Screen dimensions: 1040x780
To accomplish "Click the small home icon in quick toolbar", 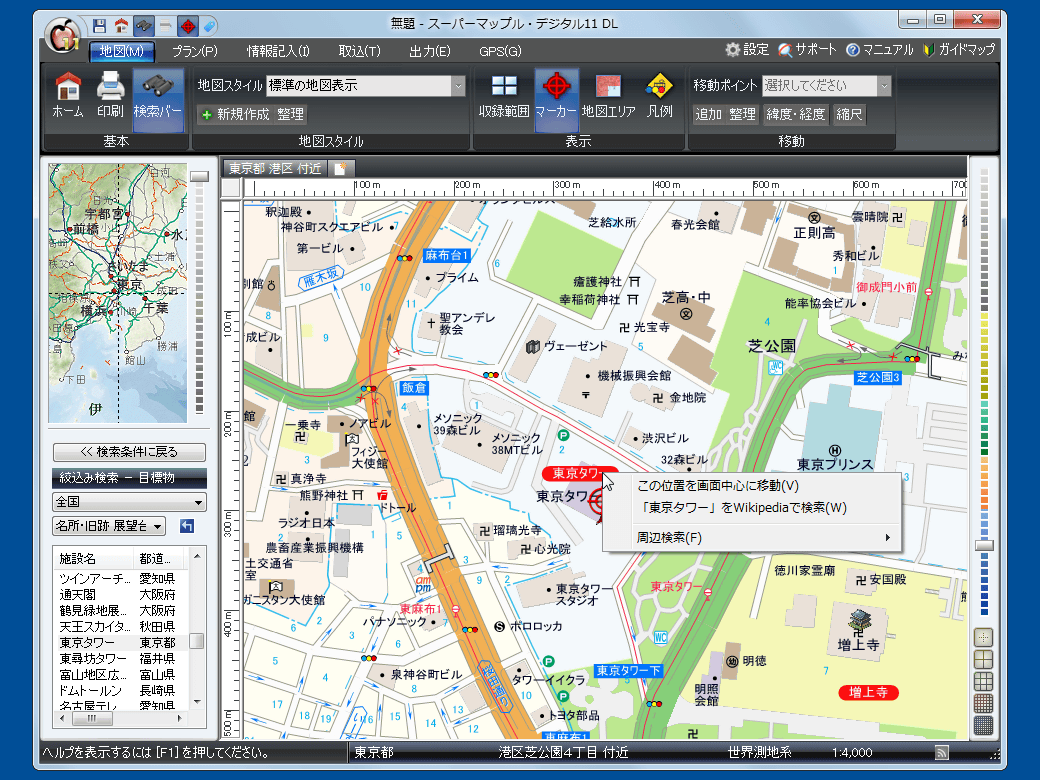I will click(x=121, y=26).
